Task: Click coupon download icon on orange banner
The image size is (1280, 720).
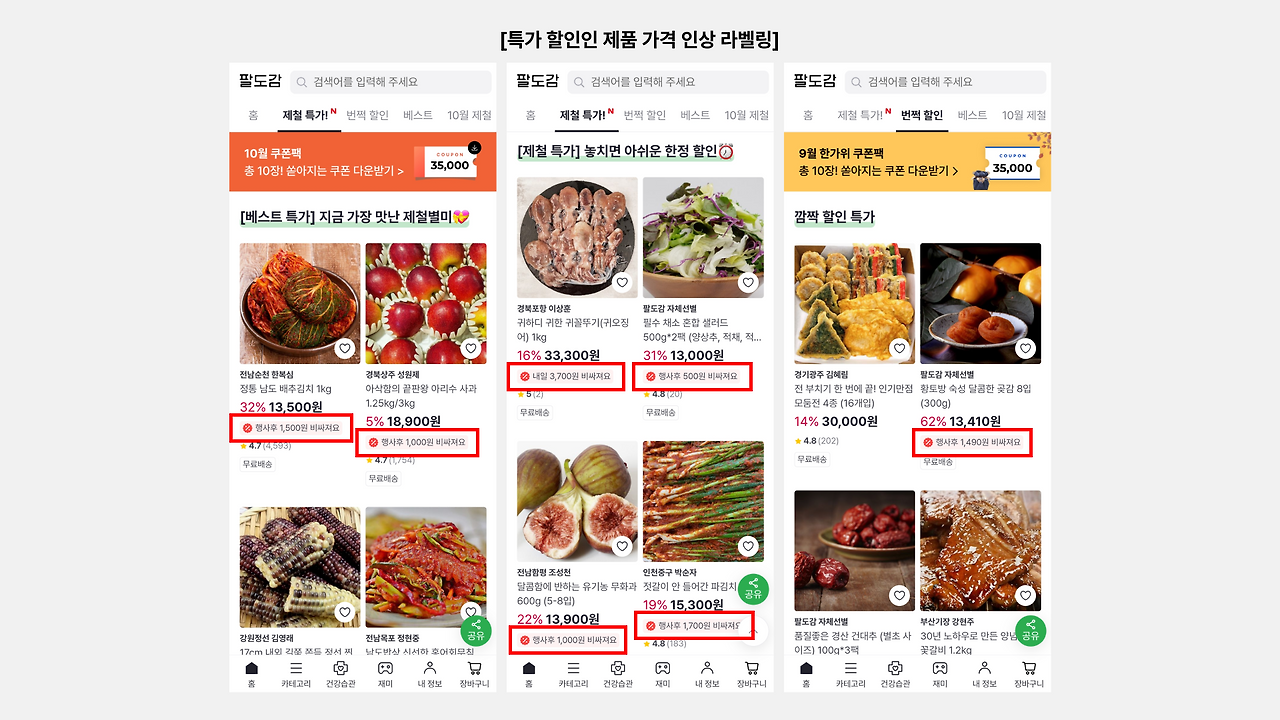Action: (x=474, y=148)
